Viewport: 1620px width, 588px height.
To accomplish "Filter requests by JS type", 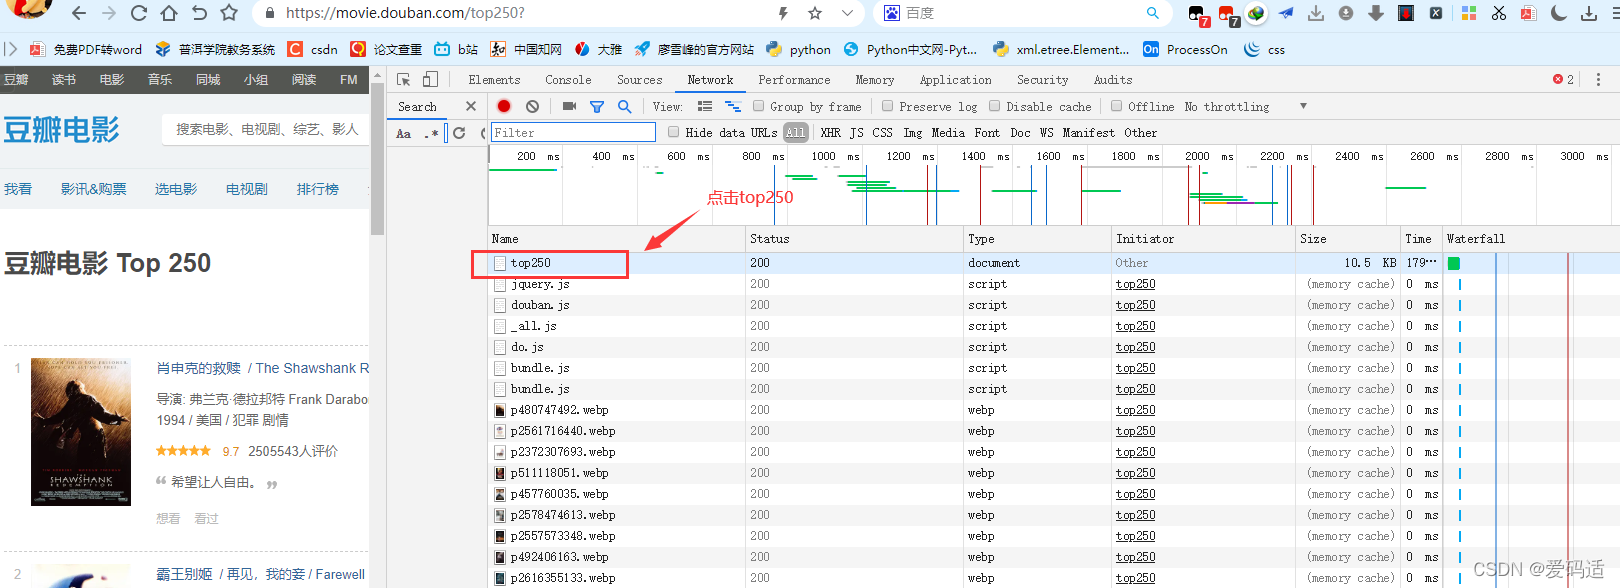I will (856, 133).
